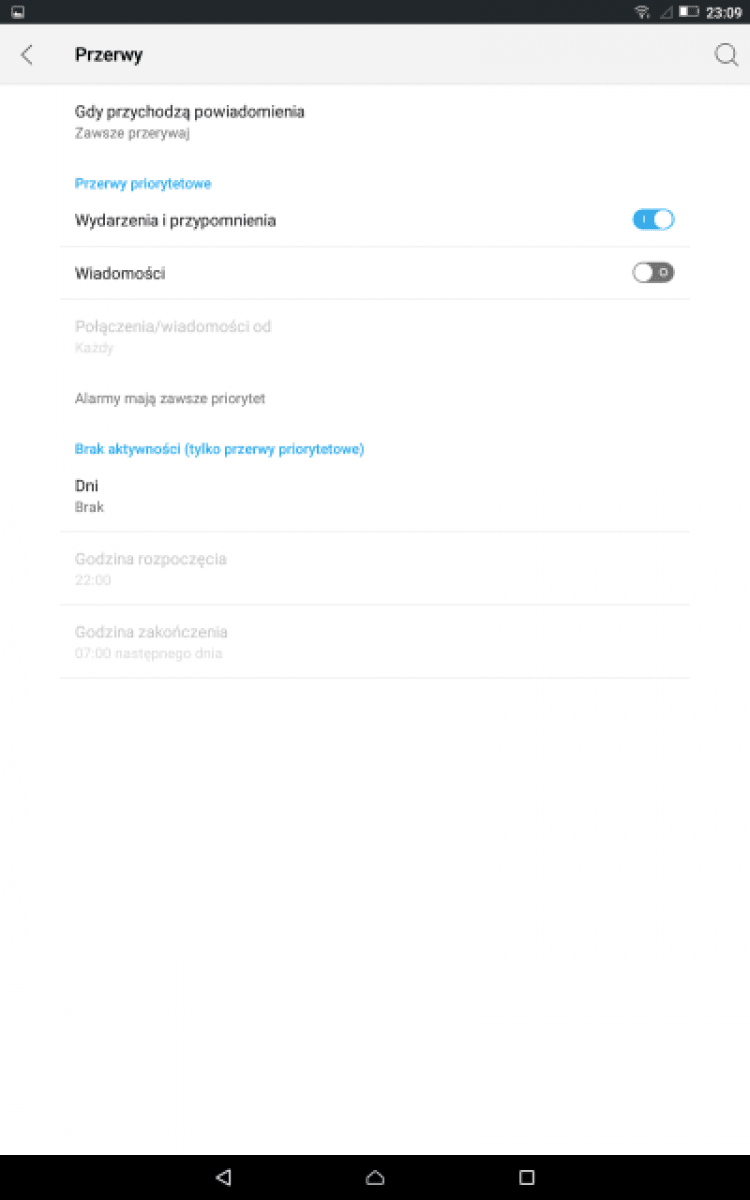Viewport: 750px width, 1200px height.
Task: Tap the Wiadomości row label
Action: pos(120,273)
